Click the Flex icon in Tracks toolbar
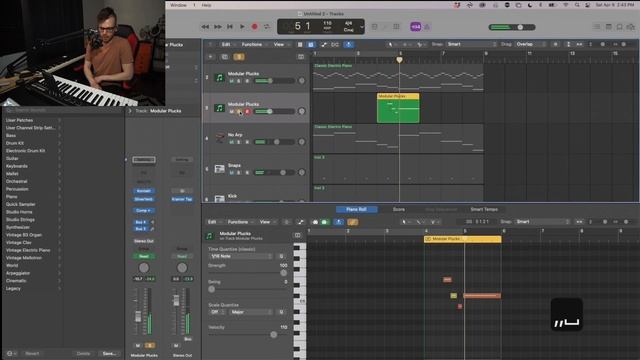 (335, 44)
